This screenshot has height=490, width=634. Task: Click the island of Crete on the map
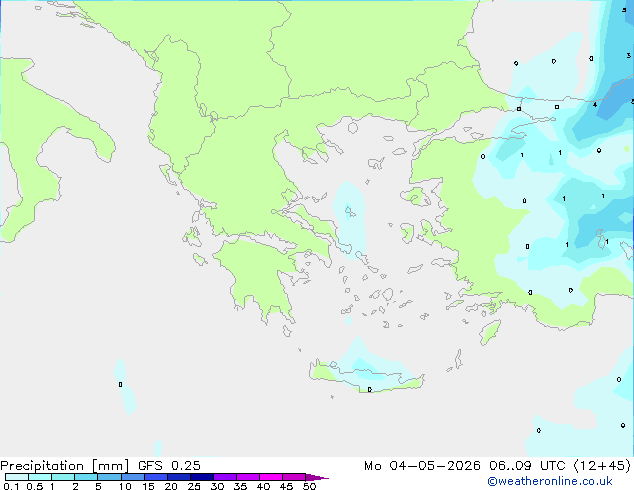click(366, 377)
